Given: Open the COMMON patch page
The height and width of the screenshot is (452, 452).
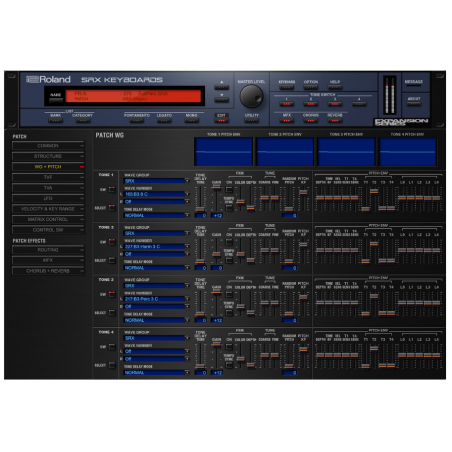Looking at the screenshot, I should pyautogui.click(x=48, y=146).
